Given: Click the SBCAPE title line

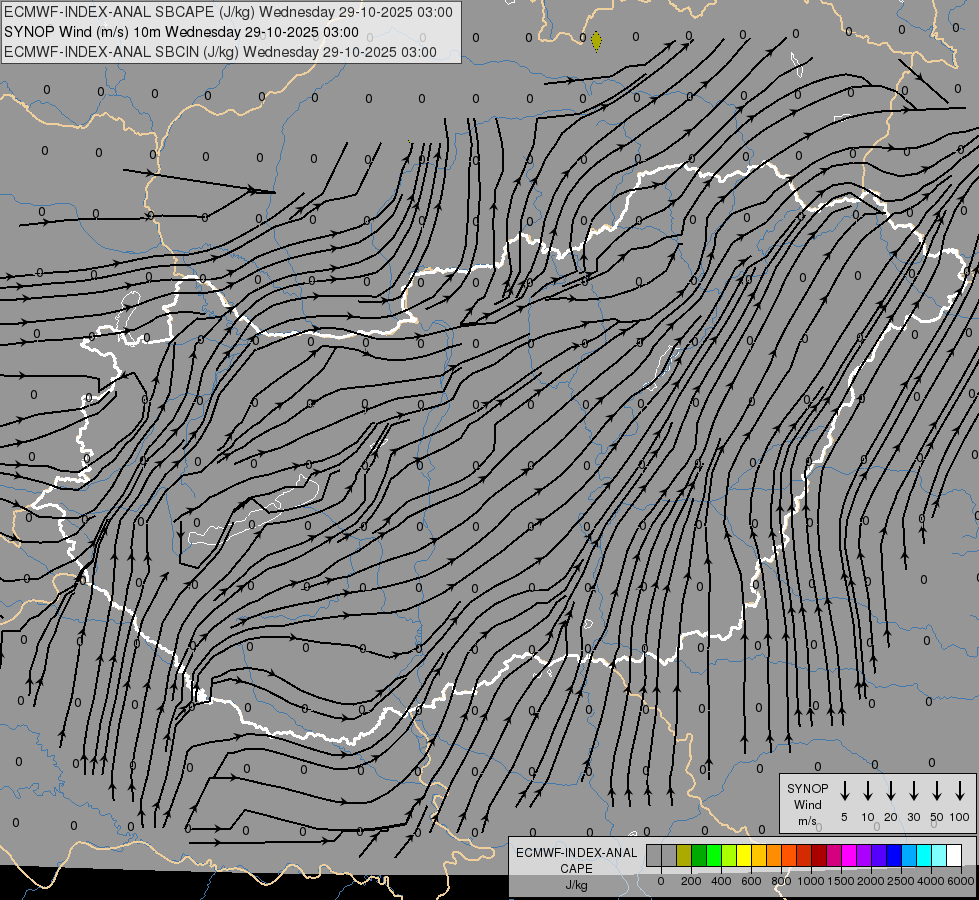Looking at the screenshot, I should click(x=229, y=12).
